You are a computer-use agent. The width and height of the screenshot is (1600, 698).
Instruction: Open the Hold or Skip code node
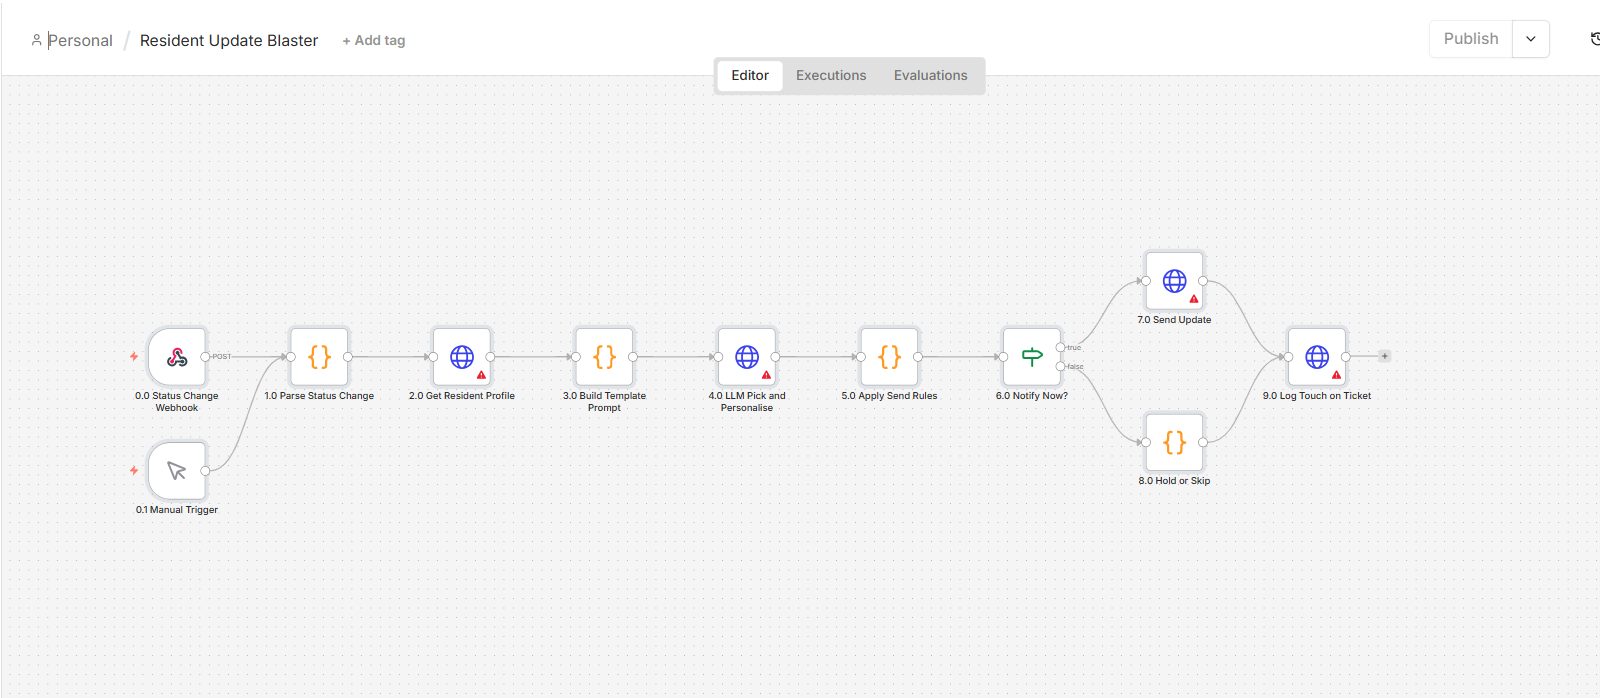[1174, 442]
